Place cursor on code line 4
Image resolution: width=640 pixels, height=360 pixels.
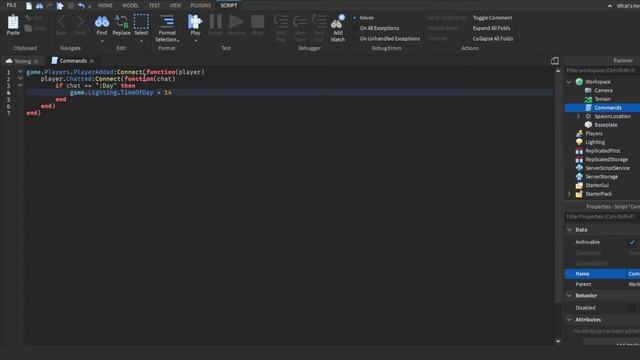point(290,93)
